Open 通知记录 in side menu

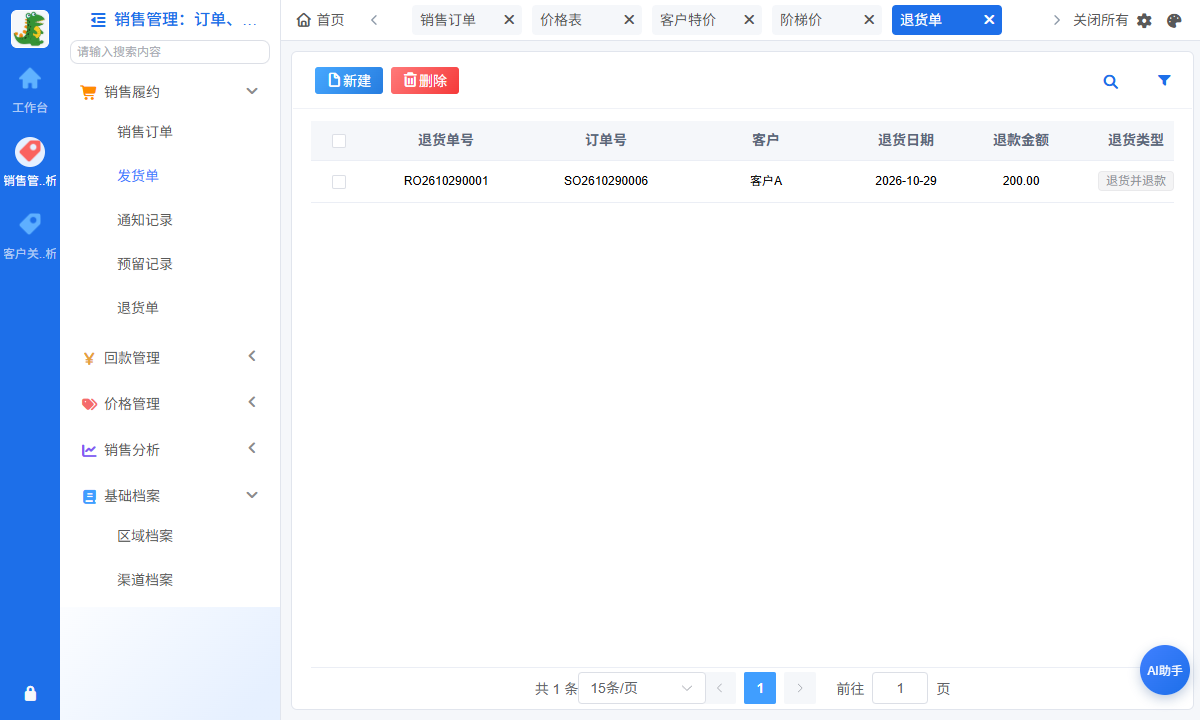[x=145, y=220]
